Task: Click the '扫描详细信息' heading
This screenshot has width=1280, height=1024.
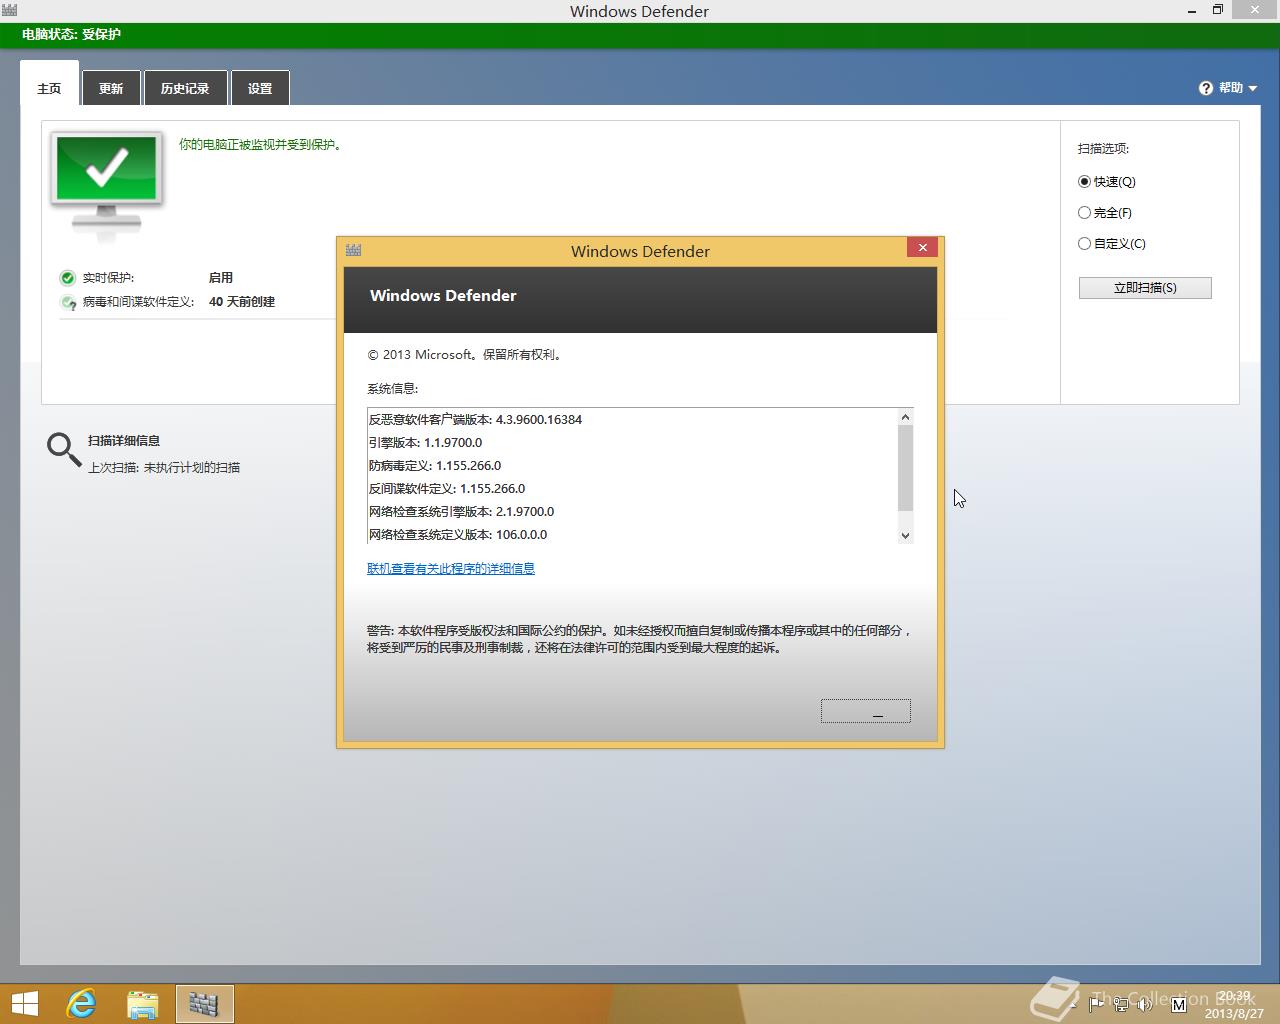Action: [124, 441]
